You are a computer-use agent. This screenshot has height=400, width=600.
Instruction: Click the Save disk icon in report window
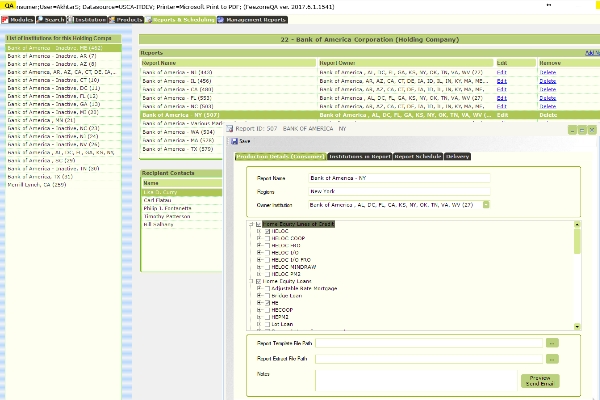235,141
